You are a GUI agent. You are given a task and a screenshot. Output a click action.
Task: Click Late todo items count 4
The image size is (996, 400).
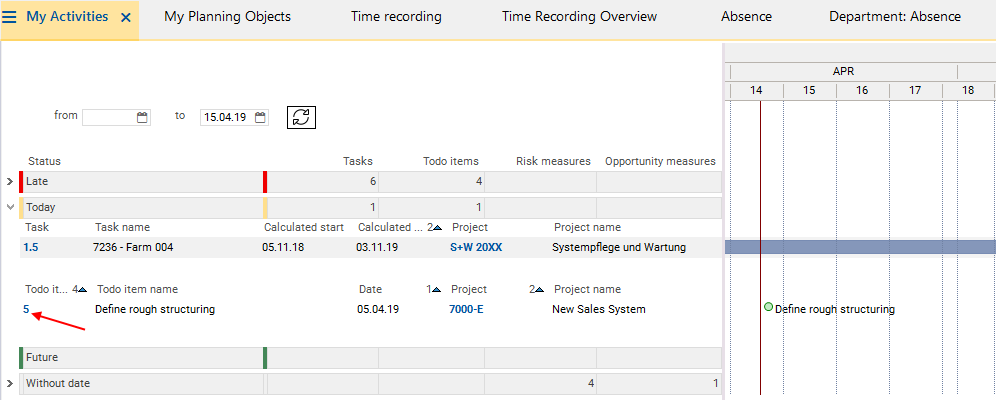point(479,182)
